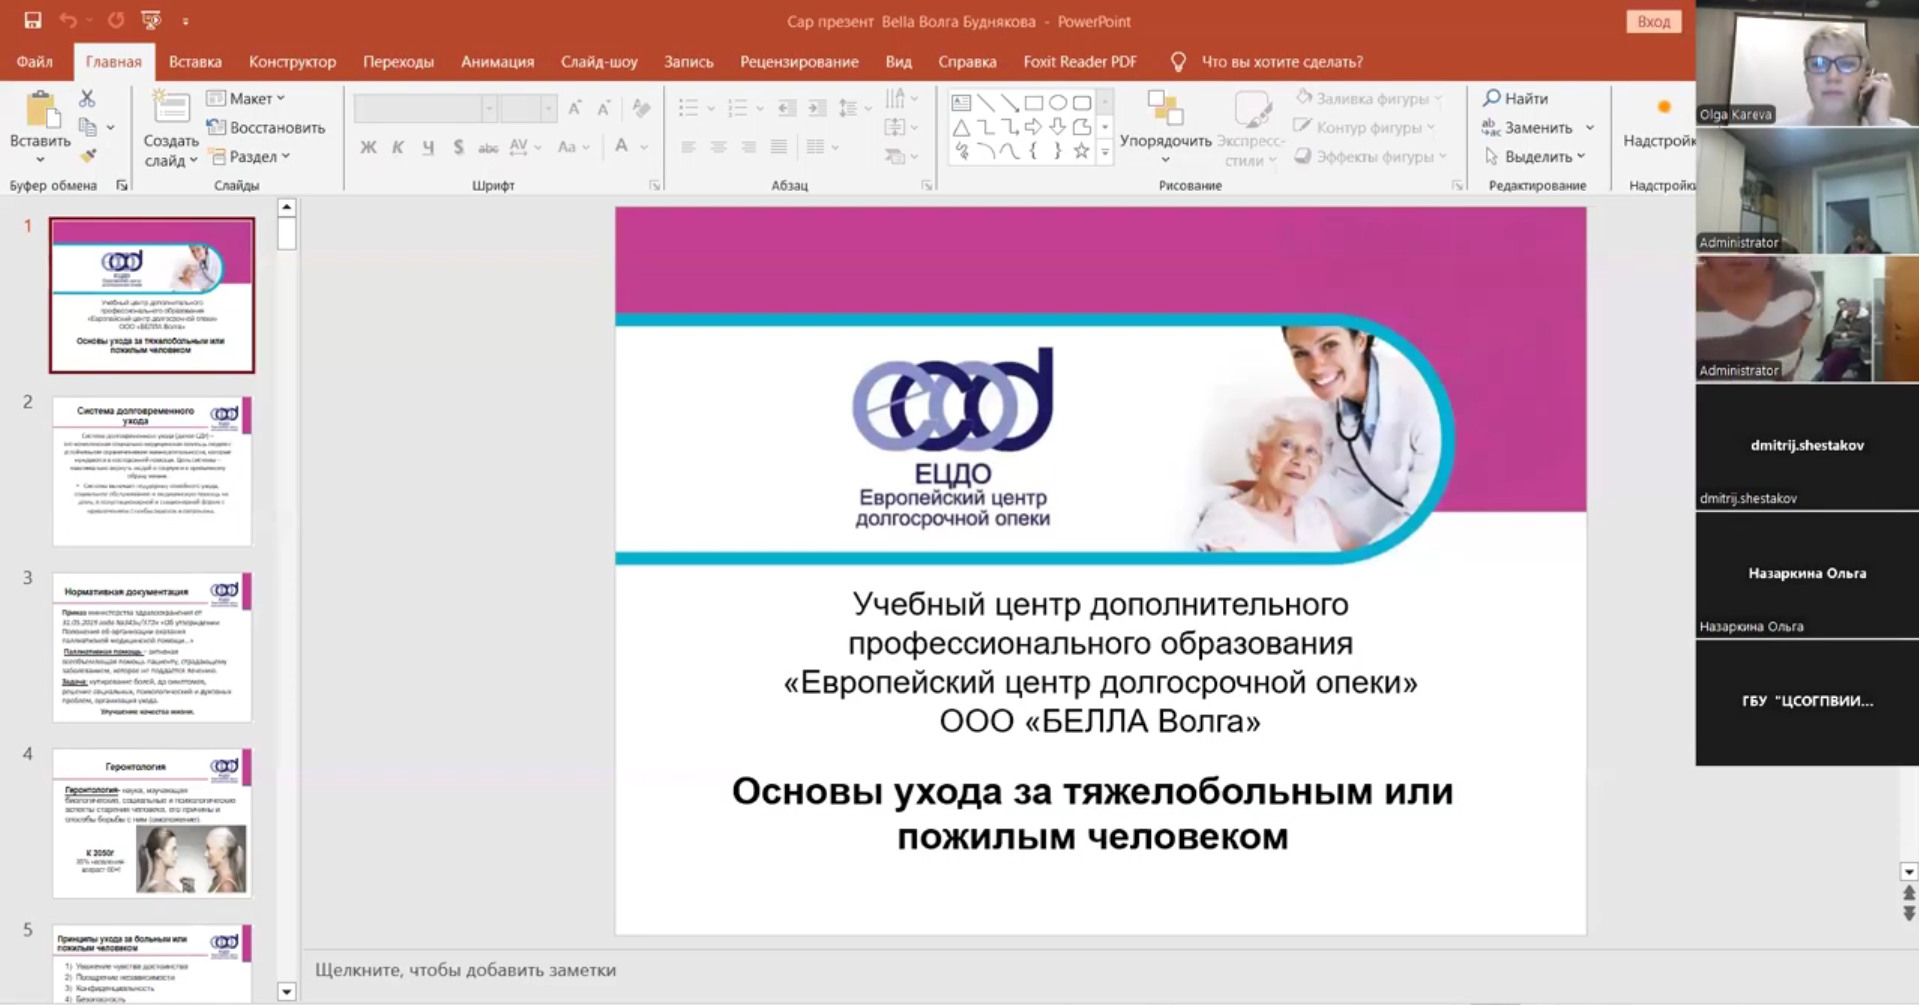The width and height of the screenshot is (1919, 1005).
Task: Click the Найти search button
Action: click(x=1516, y=98)
